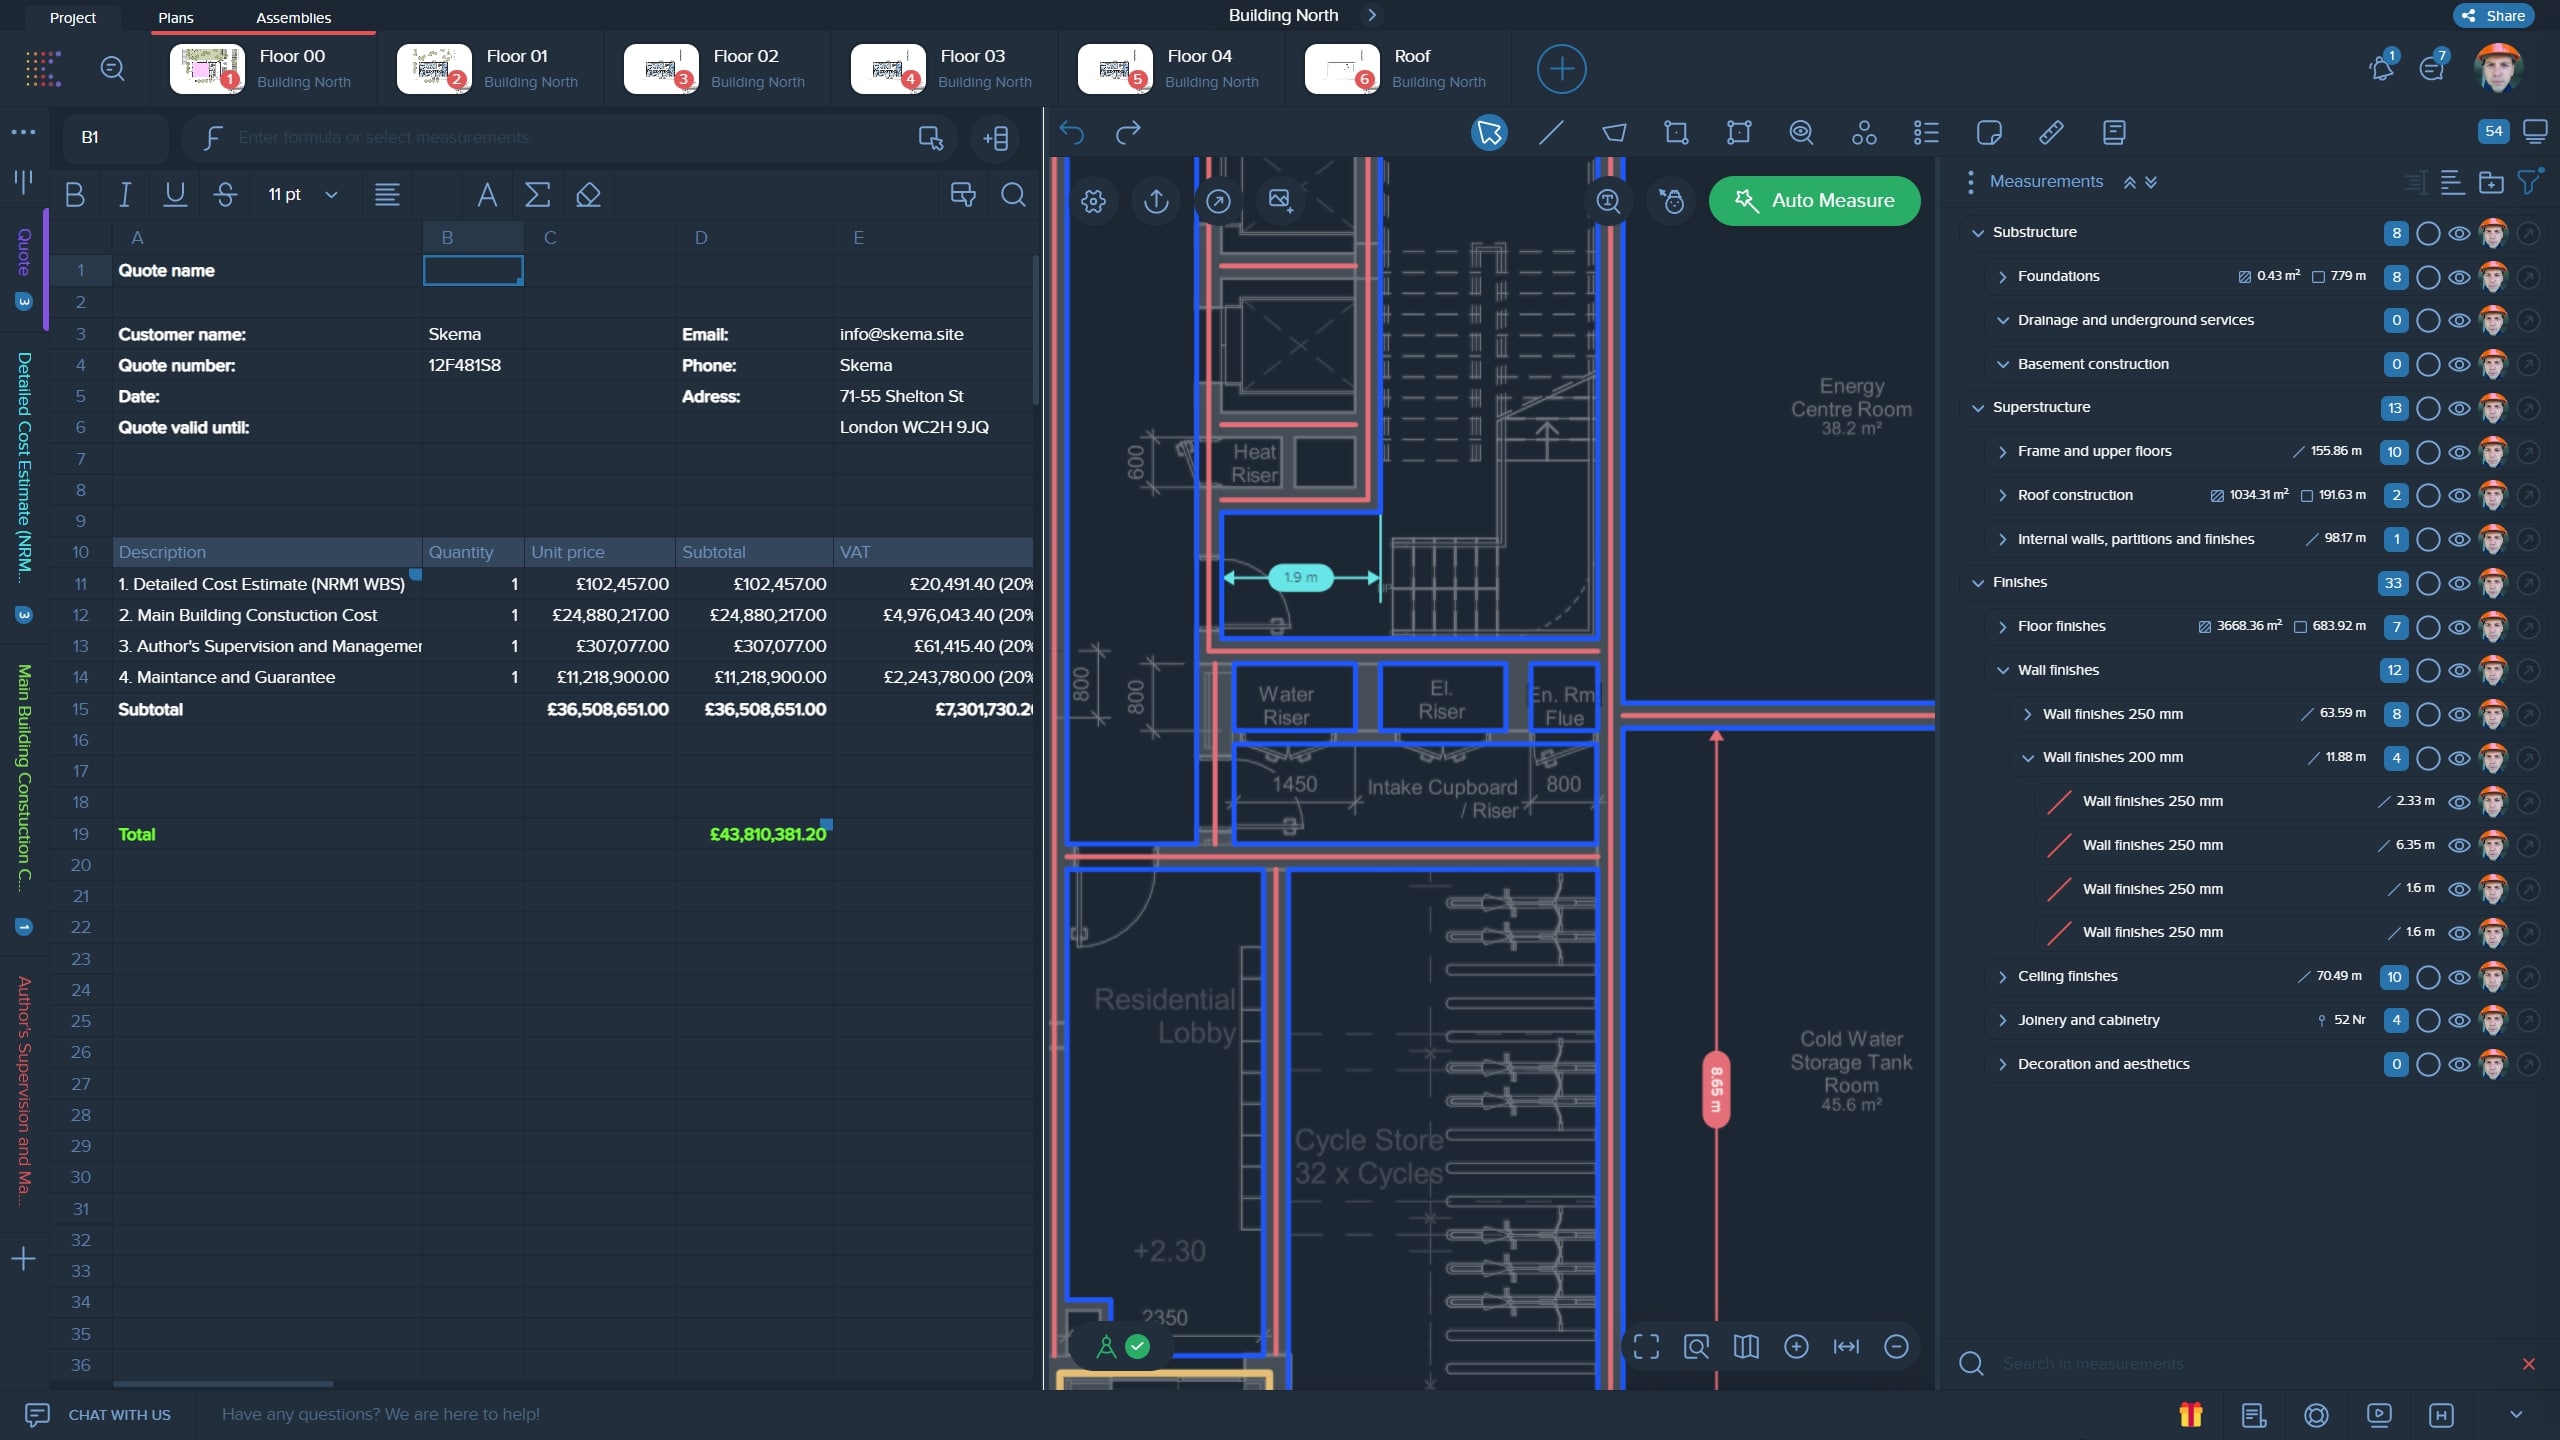
Task: Open the Ruler calibration tool
Action: [x=2051, y=132]
